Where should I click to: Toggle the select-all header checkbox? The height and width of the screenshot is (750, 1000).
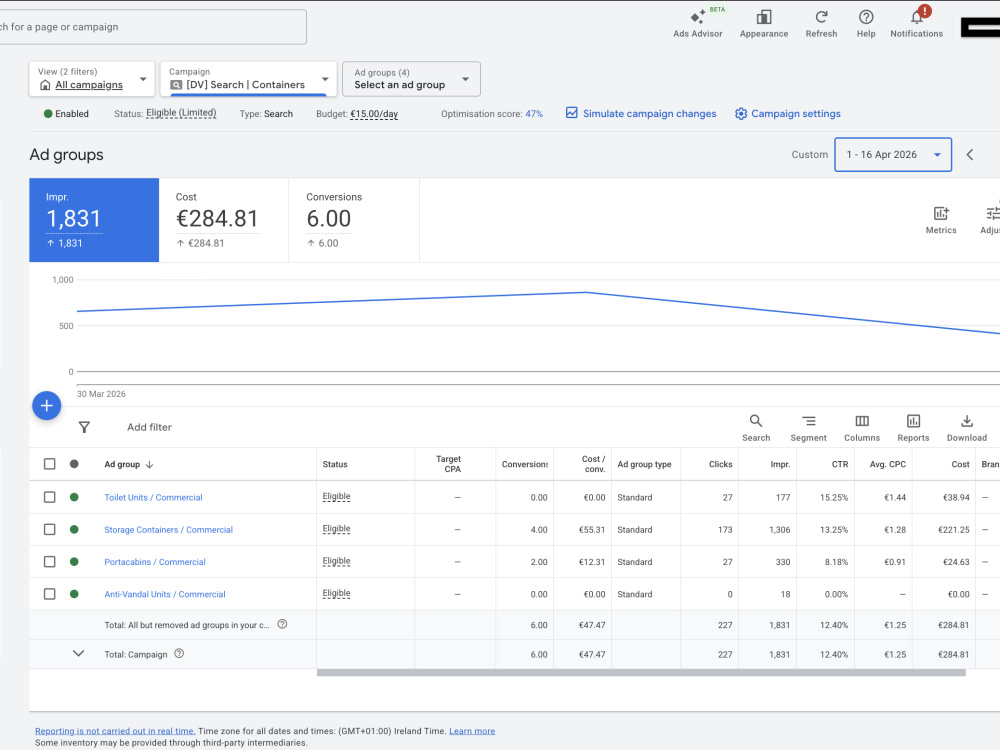49,464
